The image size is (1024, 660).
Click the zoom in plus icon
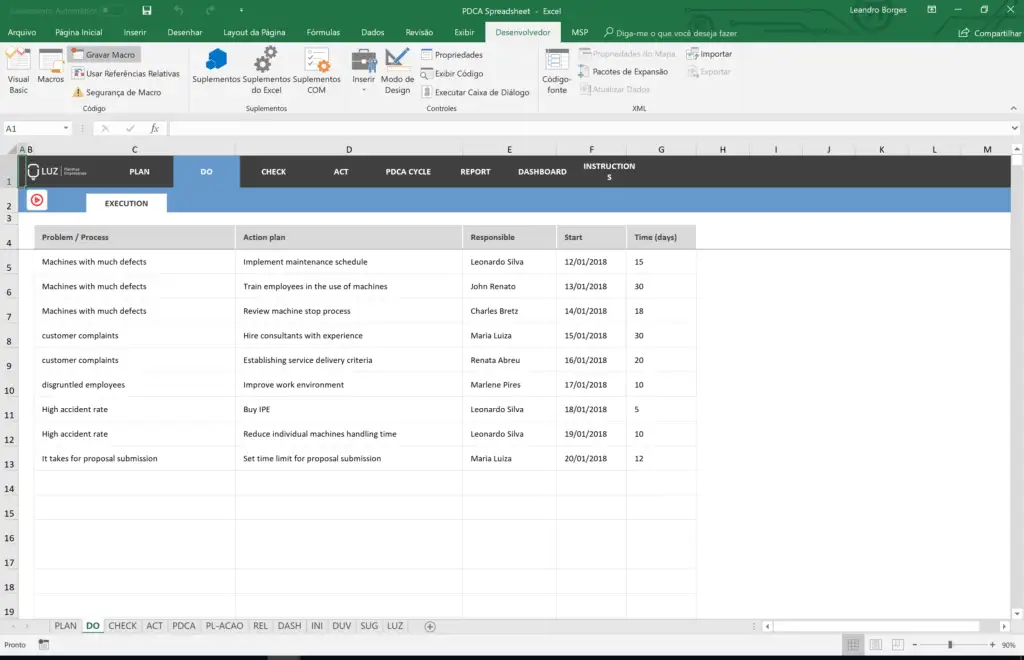(992, 644)
